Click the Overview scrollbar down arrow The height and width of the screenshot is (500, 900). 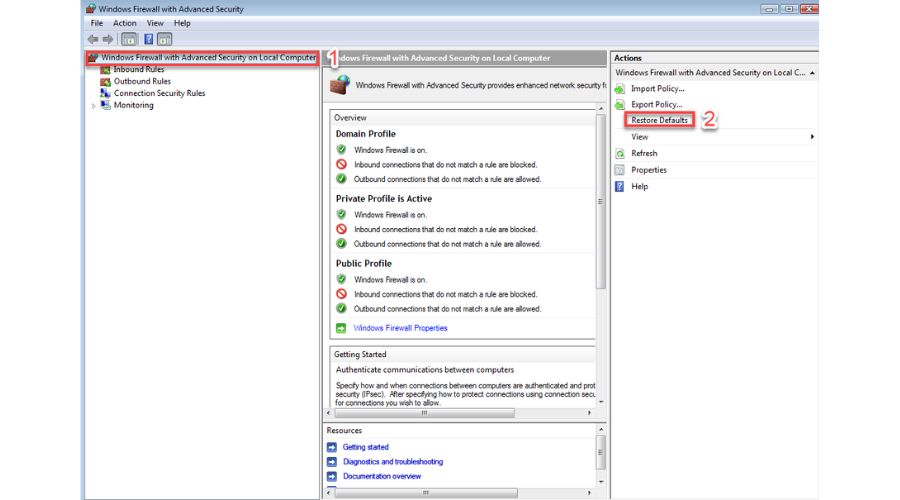click(x=601, y=402)
